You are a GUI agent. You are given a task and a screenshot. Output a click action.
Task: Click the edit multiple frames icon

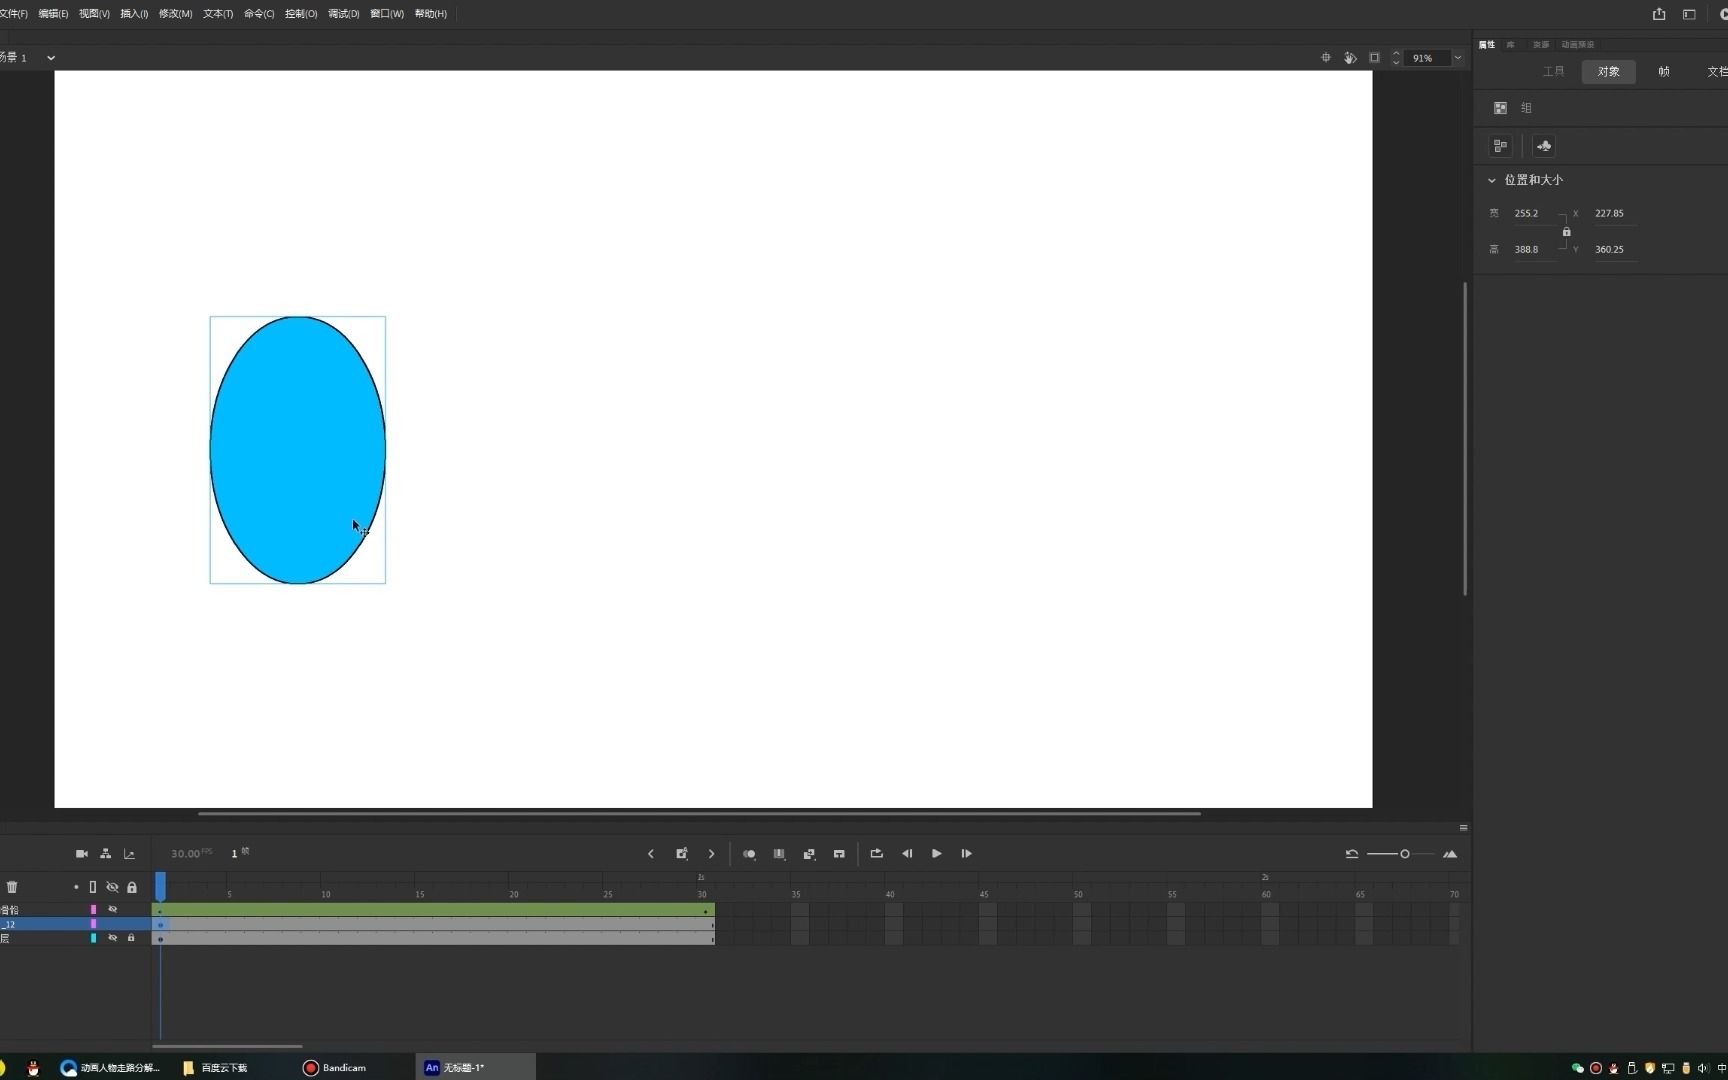779,854
